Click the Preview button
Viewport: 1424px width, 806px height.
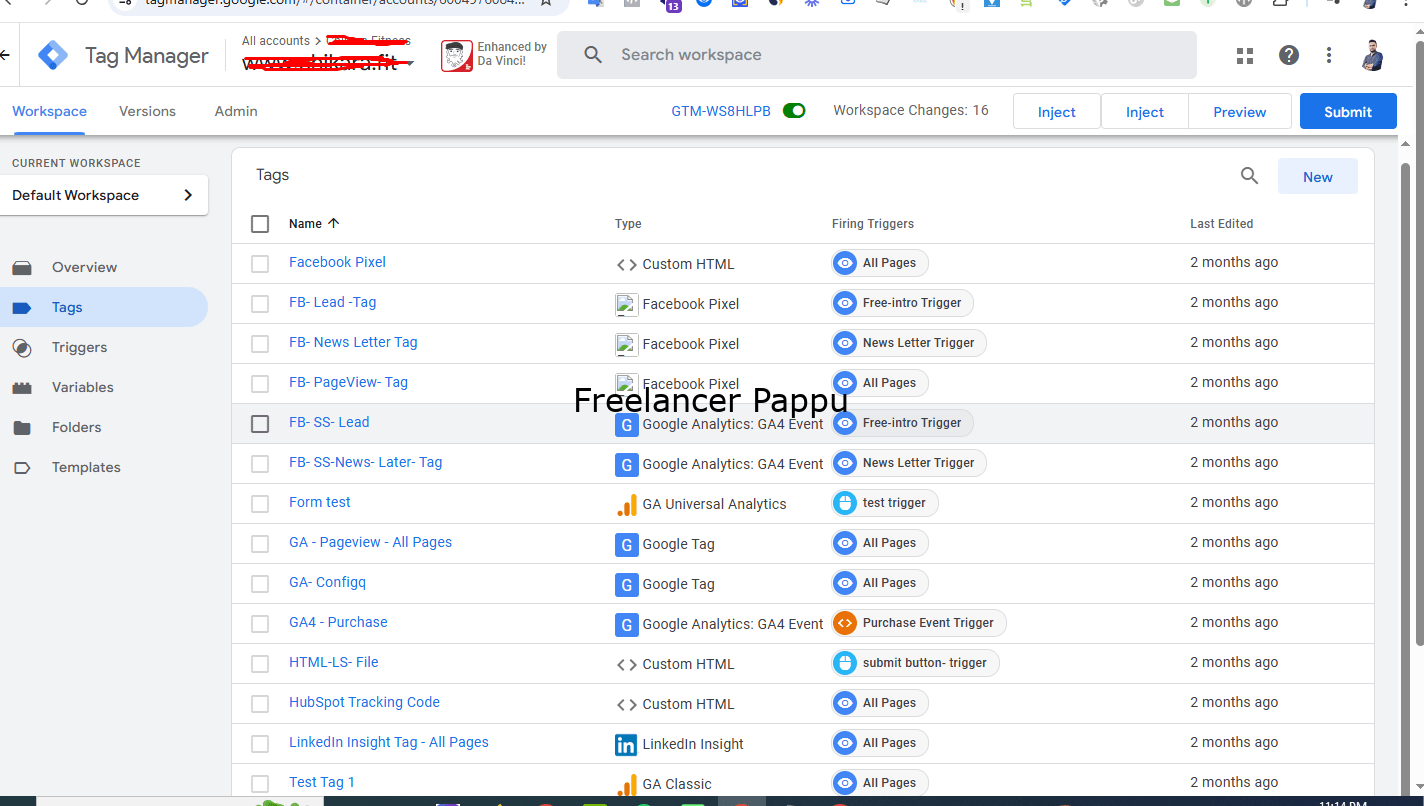click(x=1240, y=112)
